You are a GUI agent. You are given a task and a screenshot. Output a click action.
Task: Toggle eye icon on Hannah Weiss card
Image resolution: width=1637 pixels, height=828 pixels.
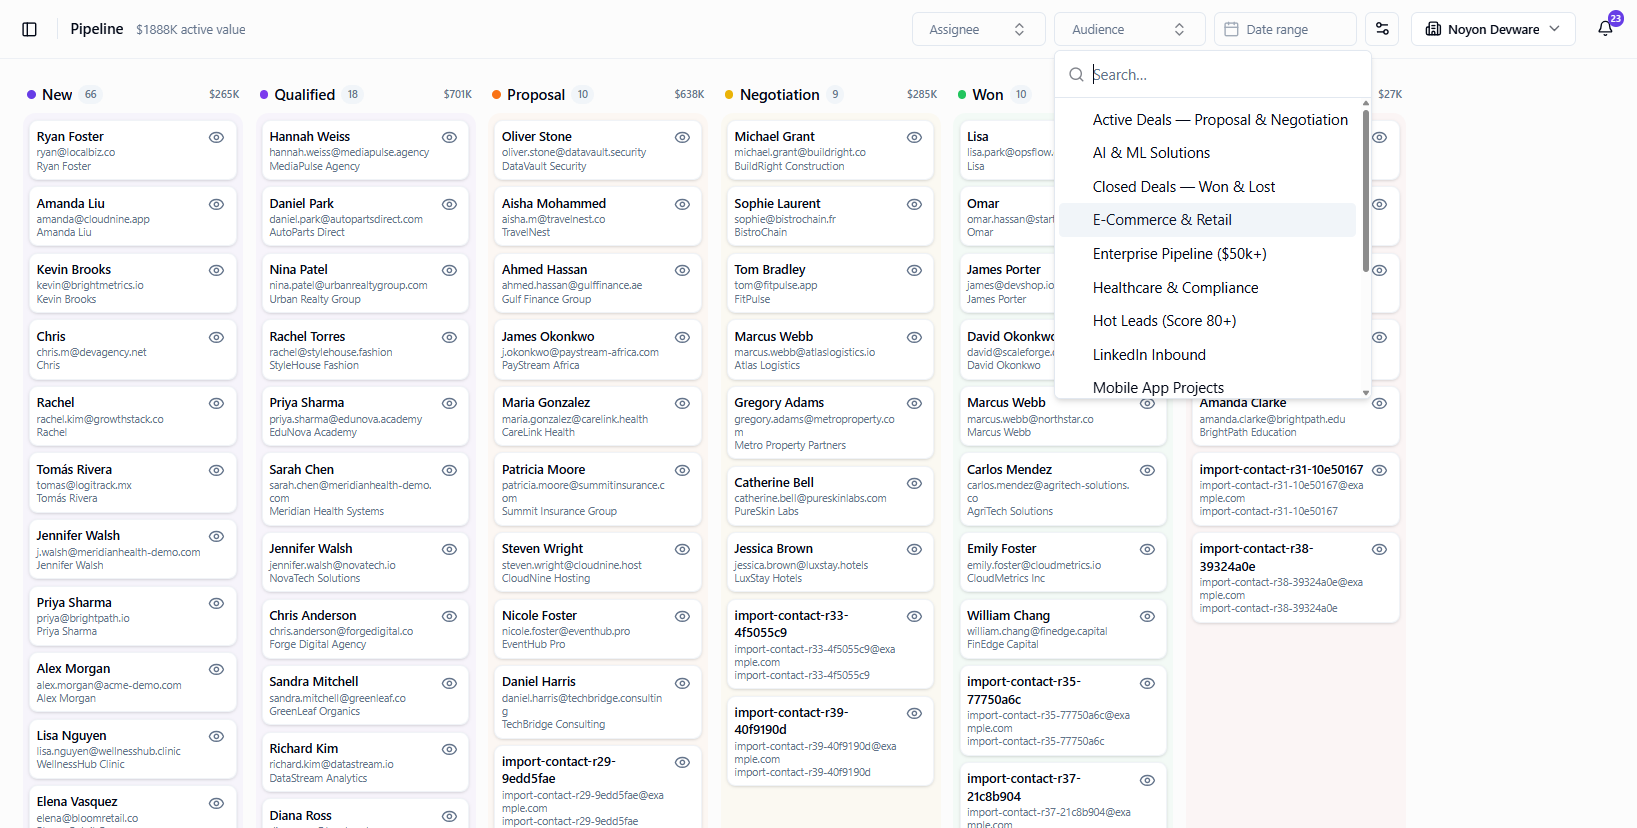pyautogui.click(x=449, y=137)
